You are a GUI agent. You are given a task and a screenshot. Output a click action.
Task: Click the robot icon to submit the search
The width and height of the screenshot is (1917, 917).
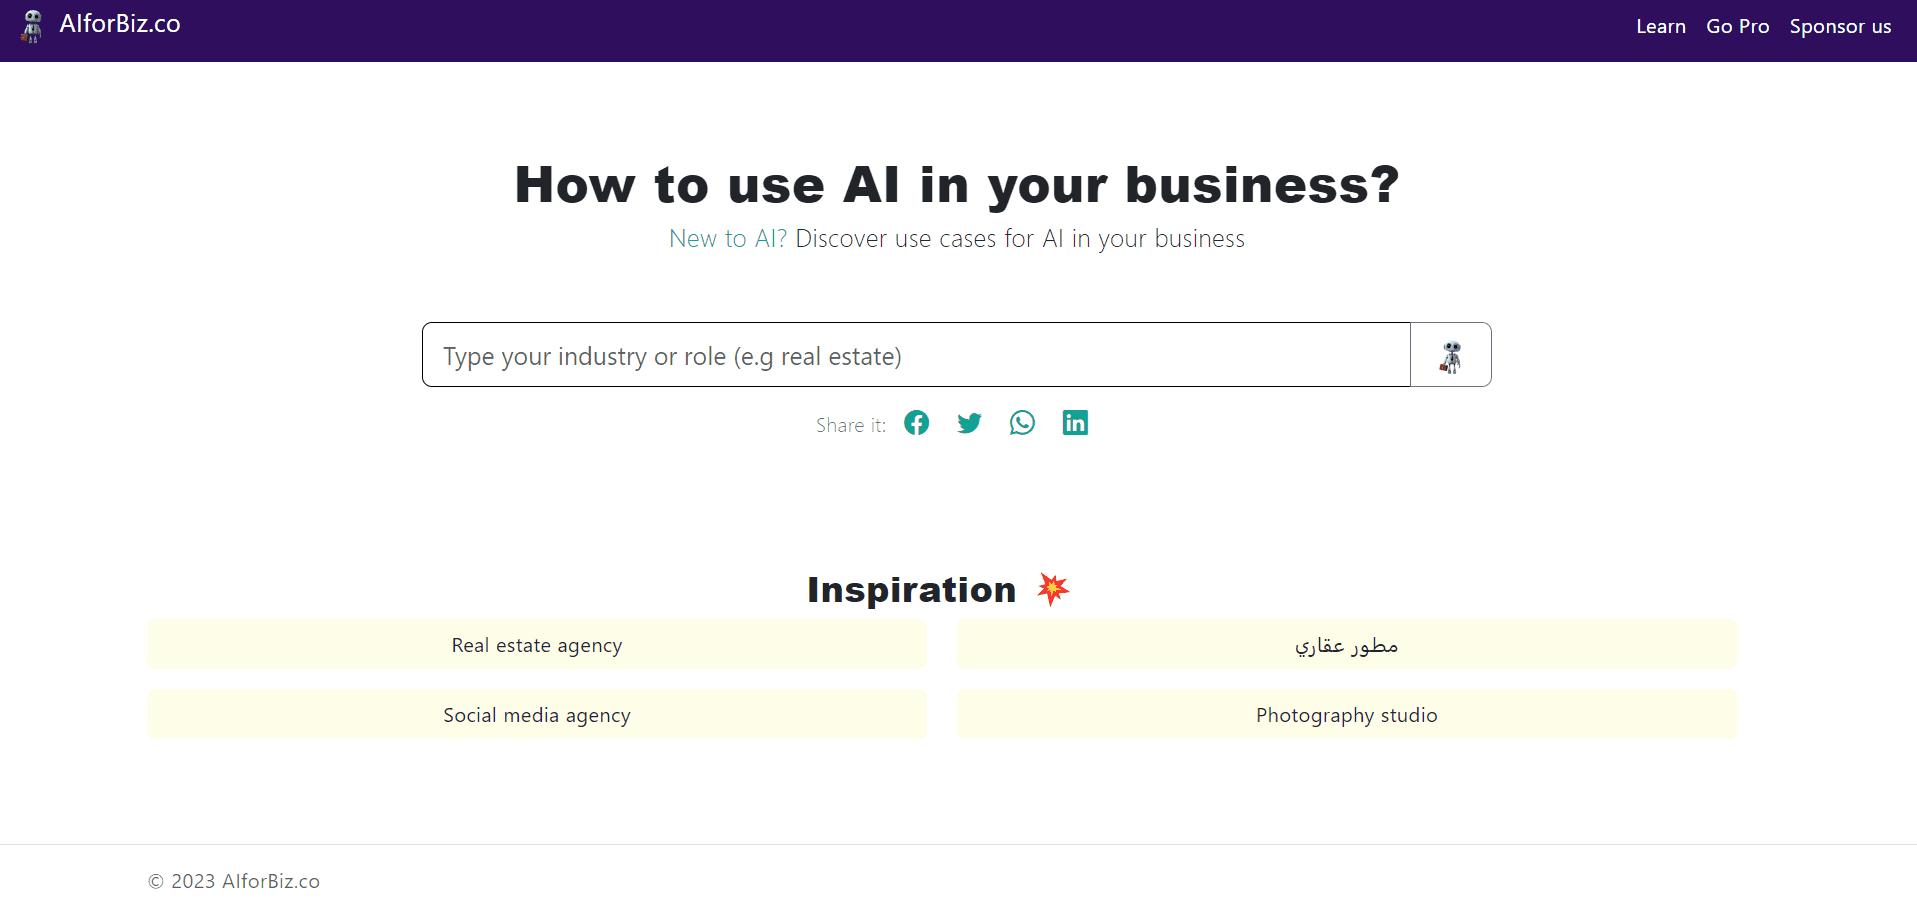pos(1451,355)
